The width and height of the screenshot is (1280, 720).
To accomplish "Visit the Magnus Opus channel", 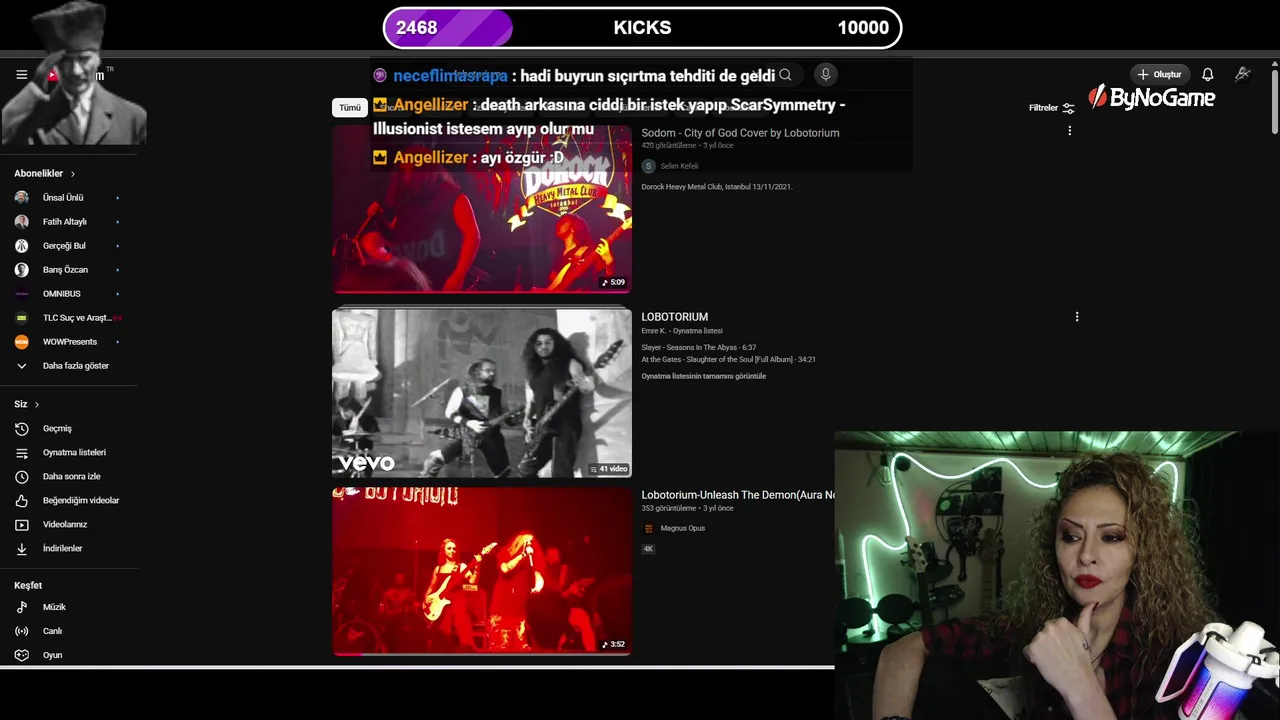I will point(682,528).
